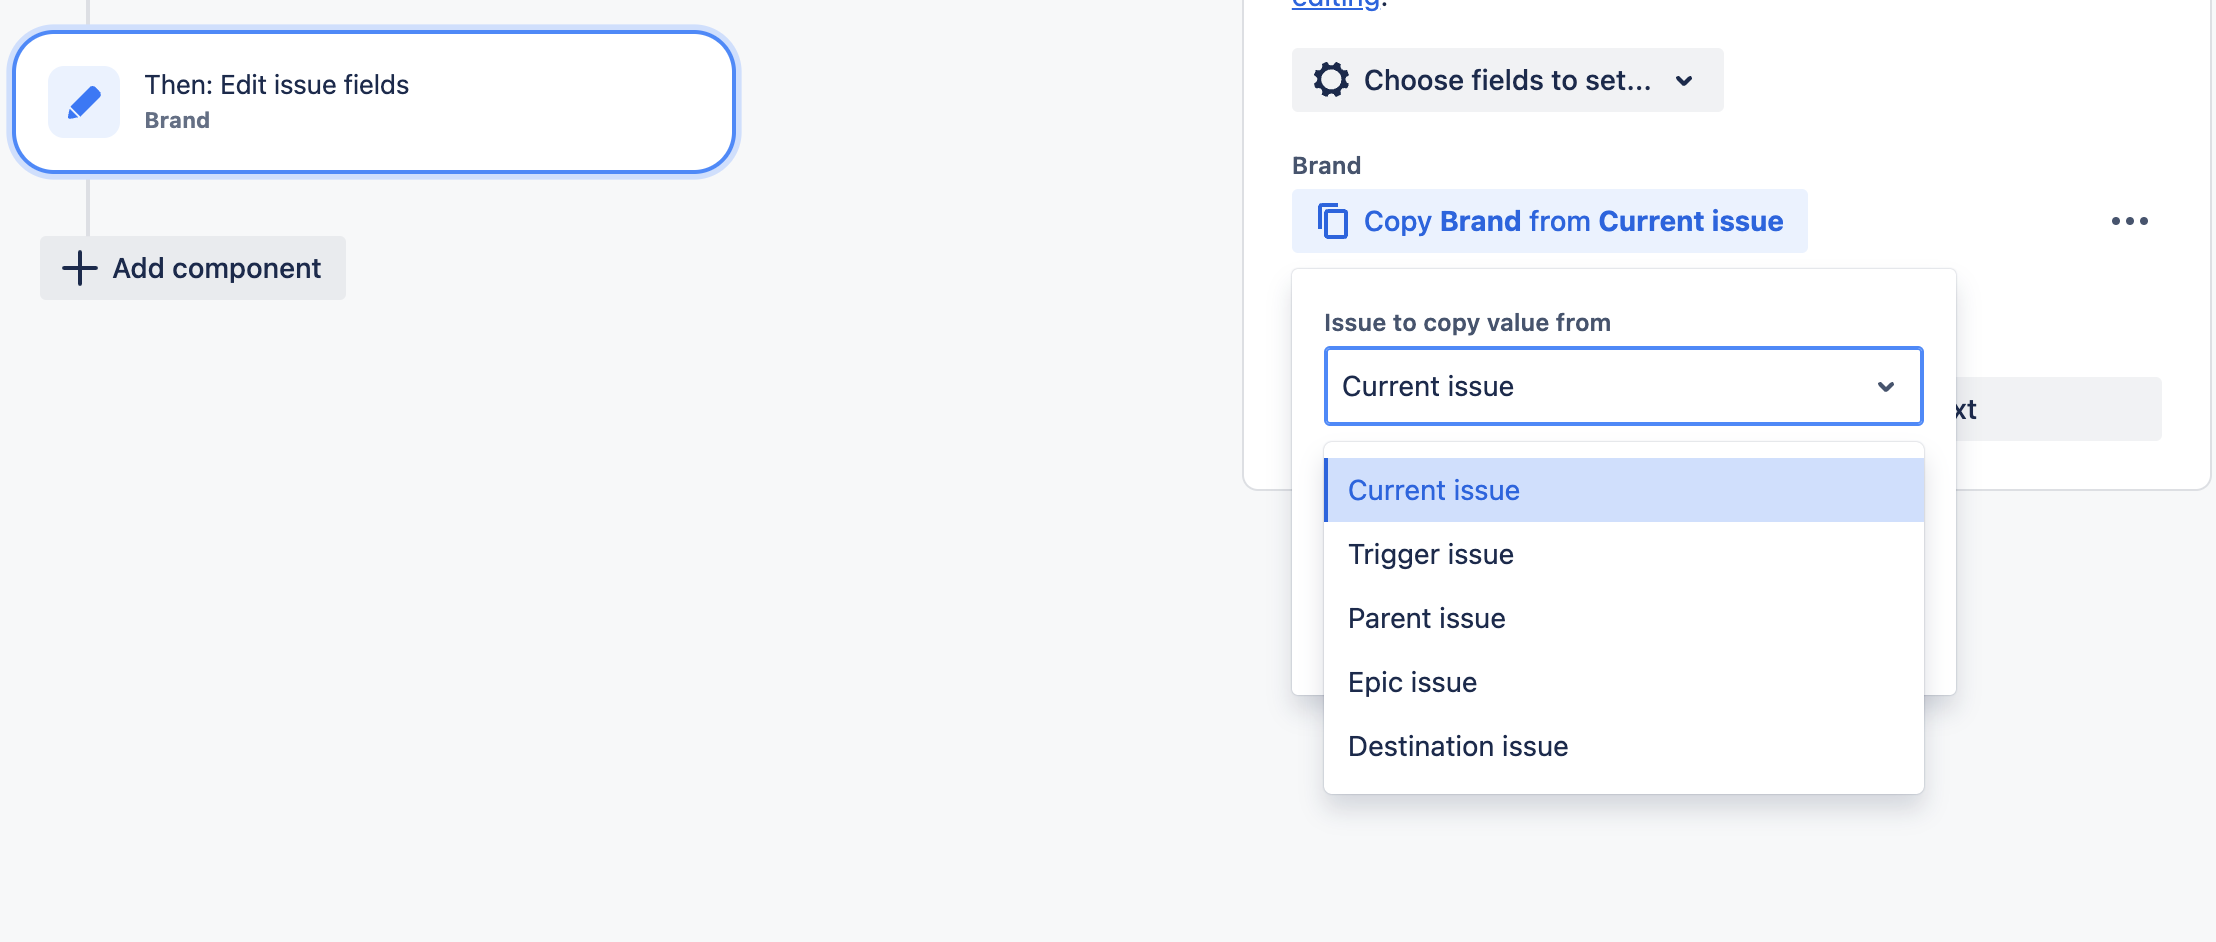Viewport: 2216px width, 942px height.
Task: Click the gear icon beside Choose fields to set
Action: coord(1330,80)
